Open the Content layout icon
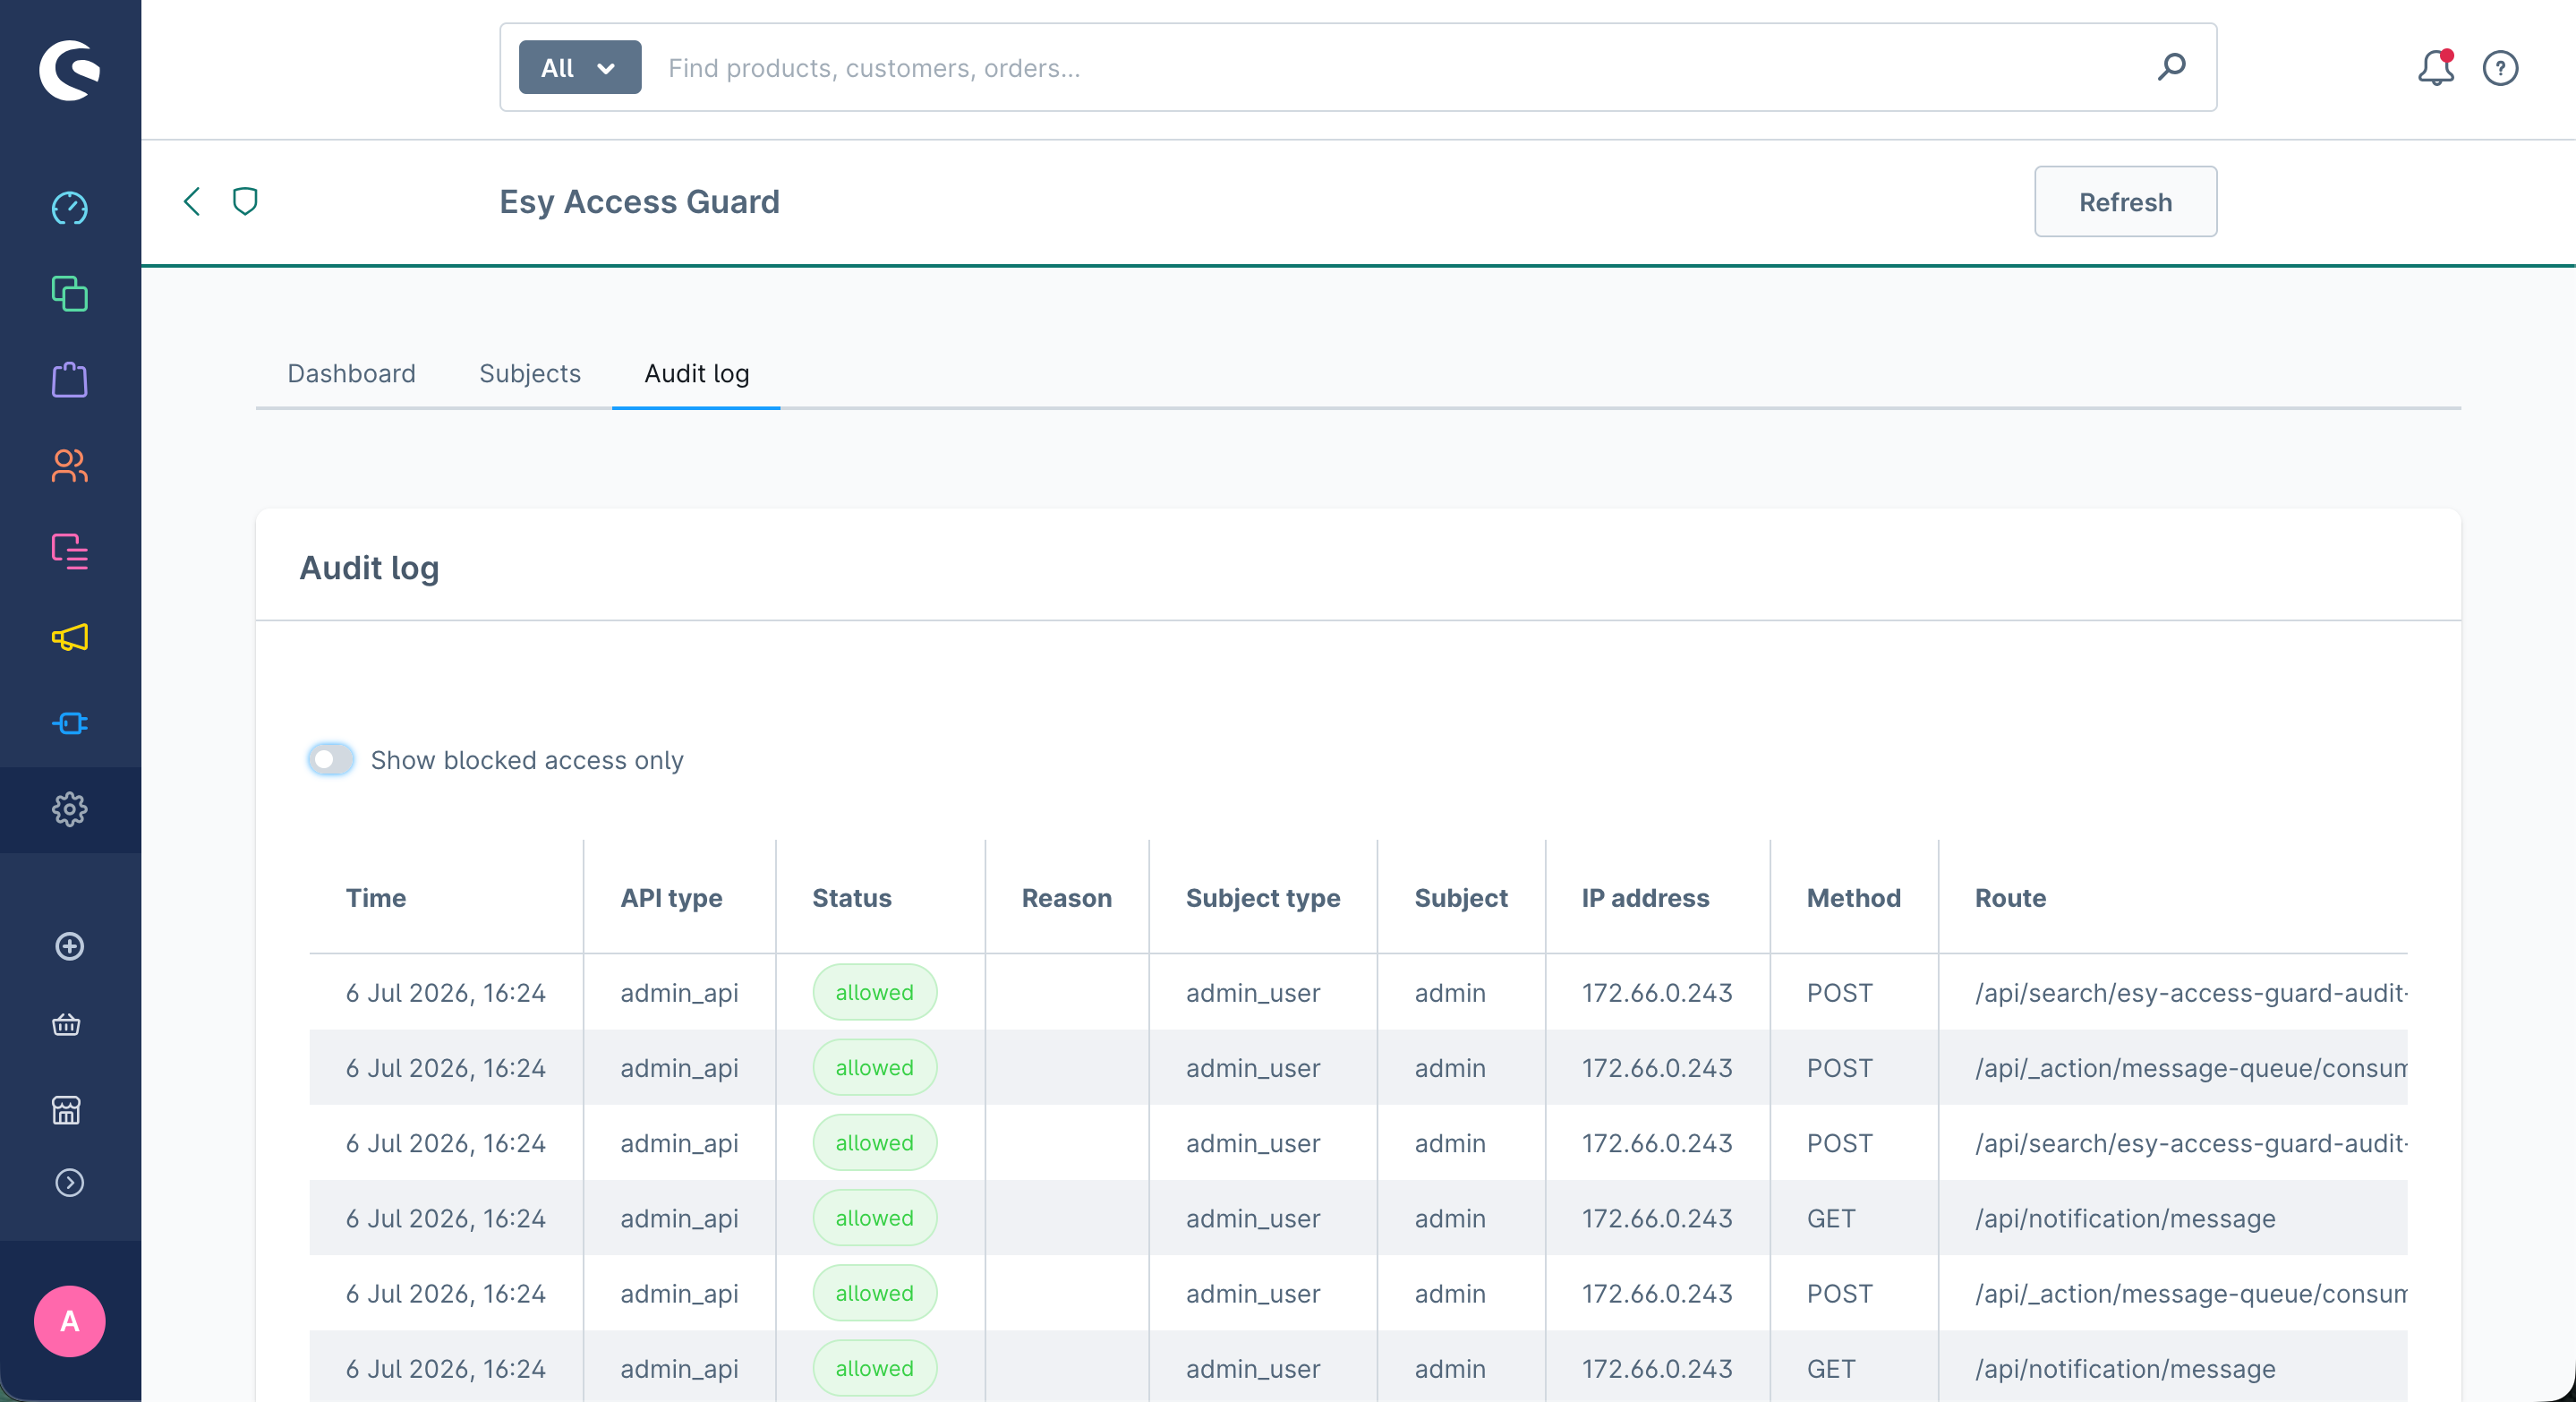The image size is (2576, 1402). click(69, 551)
